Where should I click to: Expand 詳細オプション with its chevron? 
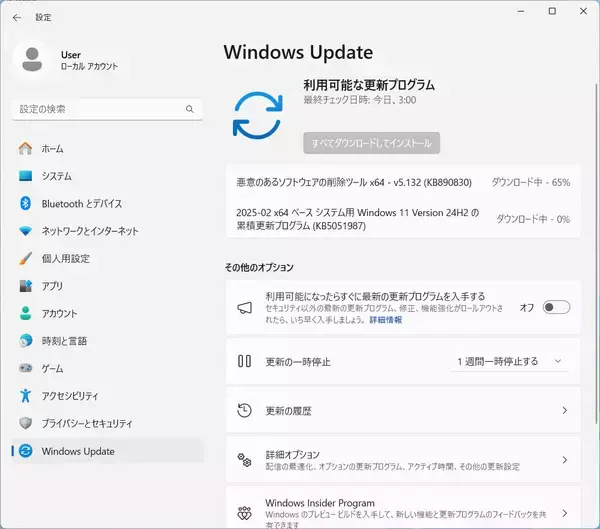click(x=564, y=460)
